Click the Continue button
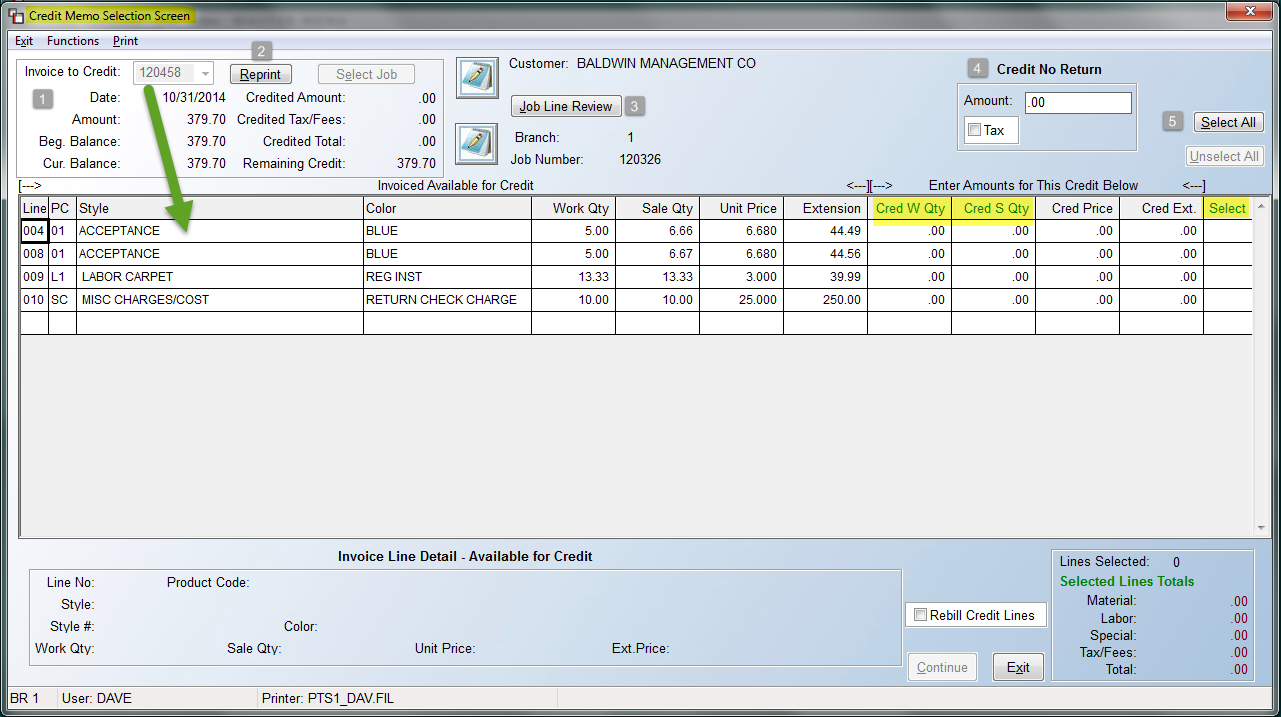Screen dimensions: 1281x717 941,666
